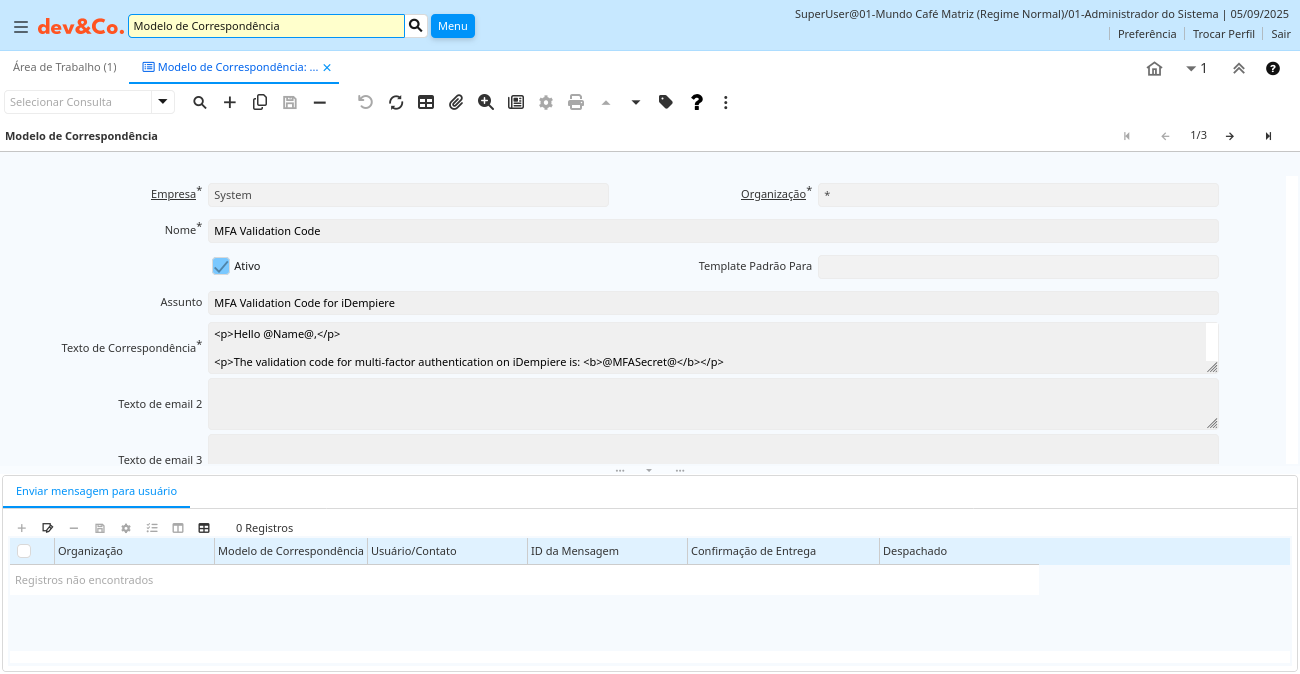Image resolution: width=1300 pixels, height=674 pixels.
Task: Click the Refresh toolbar icon
Action: (x=396, y=102)
